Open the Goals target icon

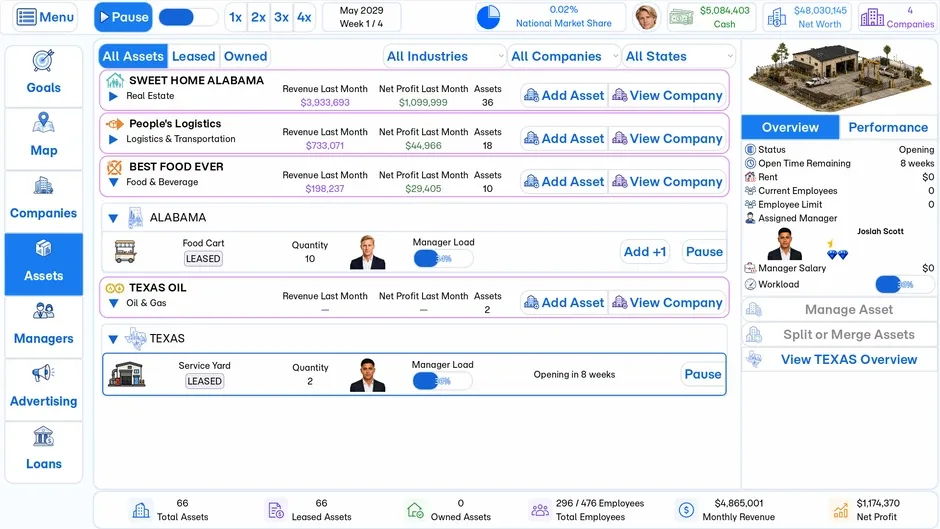coord(43,61)
